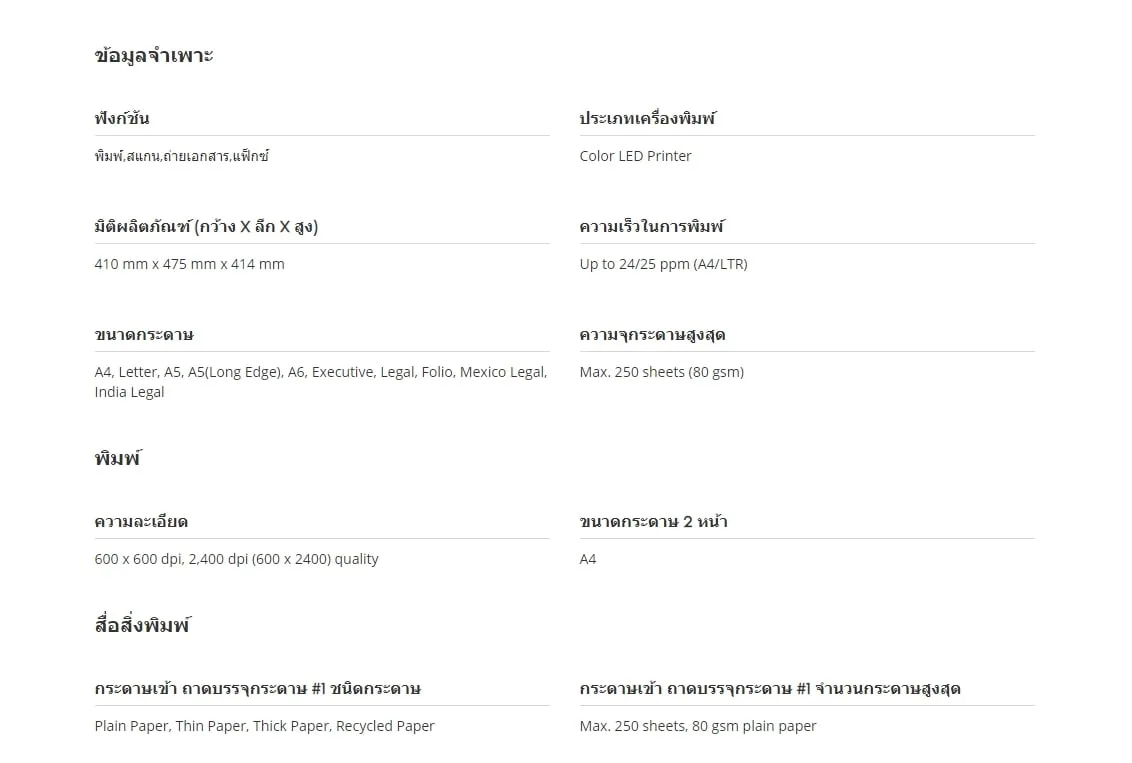Select the Plain Paper, Thin Paper types text
Screen dimensions: 1132x763
(x=264, y=726)
